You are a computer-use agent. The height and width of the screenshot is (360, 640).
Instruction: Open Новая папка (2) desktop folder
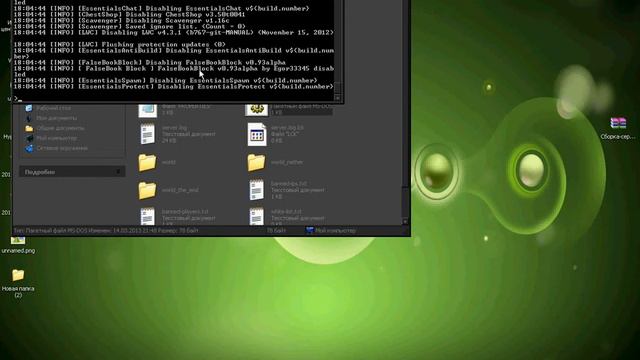pyautogui.click(x=18, y=282)
